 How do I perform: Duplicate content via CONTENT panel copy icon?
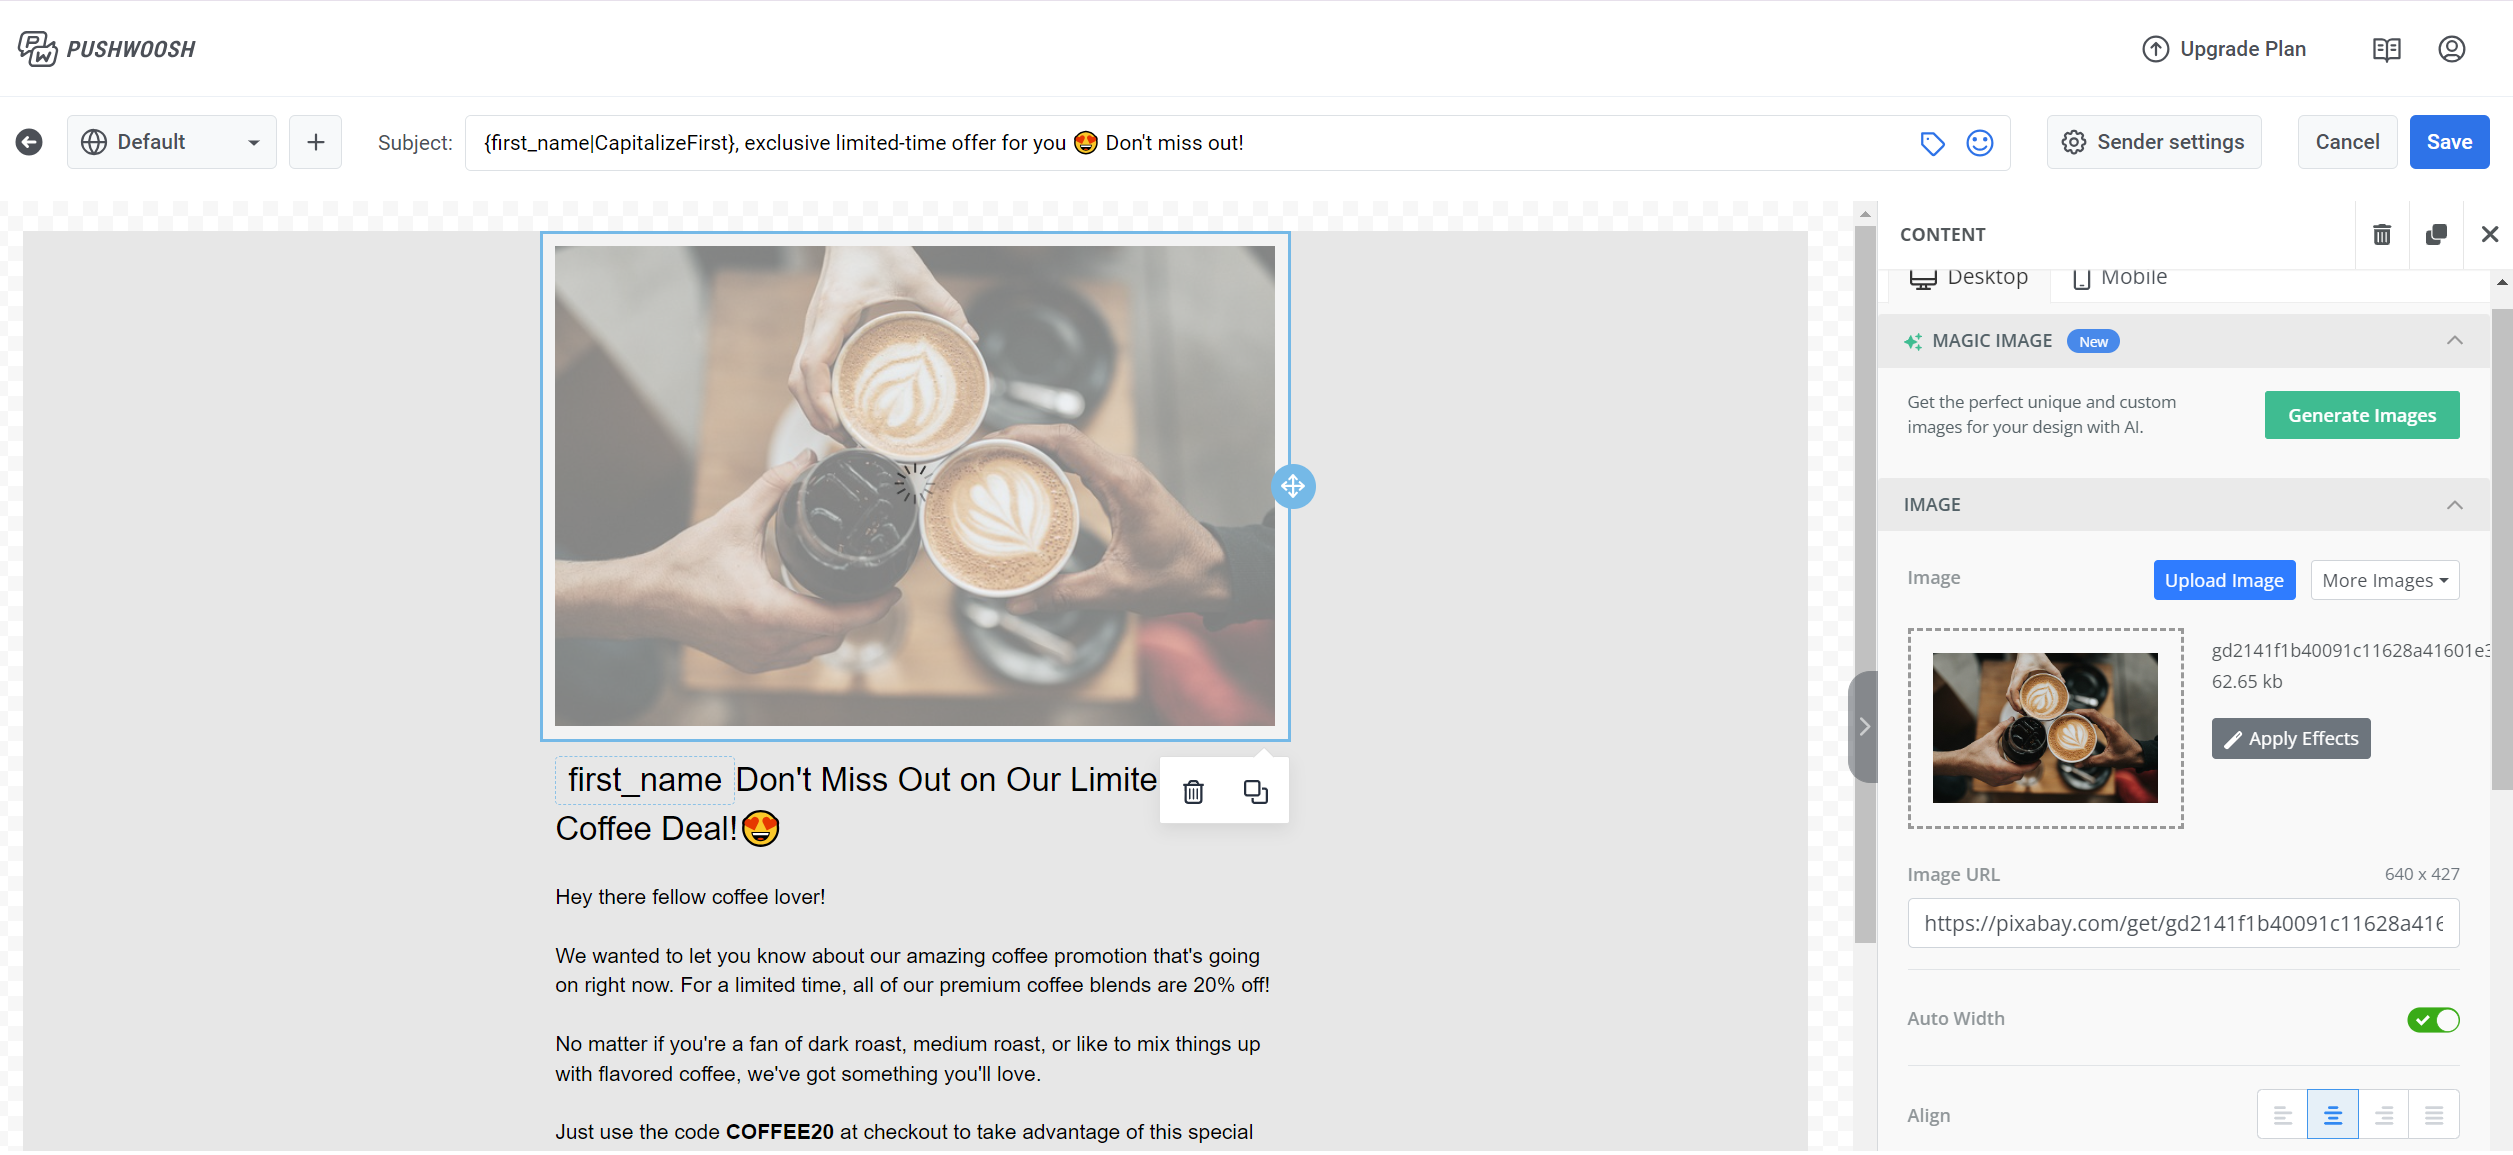2435,234
